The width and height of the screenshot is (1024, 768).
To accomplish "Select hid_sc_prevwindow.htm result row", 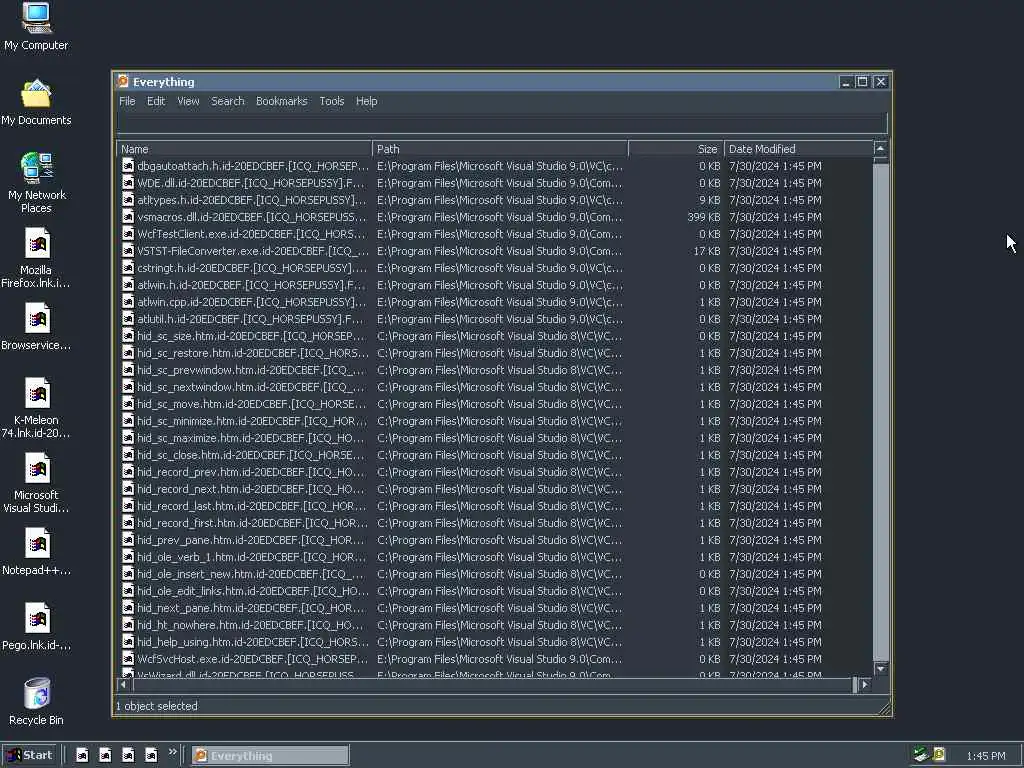I will [x=494, y=370].
